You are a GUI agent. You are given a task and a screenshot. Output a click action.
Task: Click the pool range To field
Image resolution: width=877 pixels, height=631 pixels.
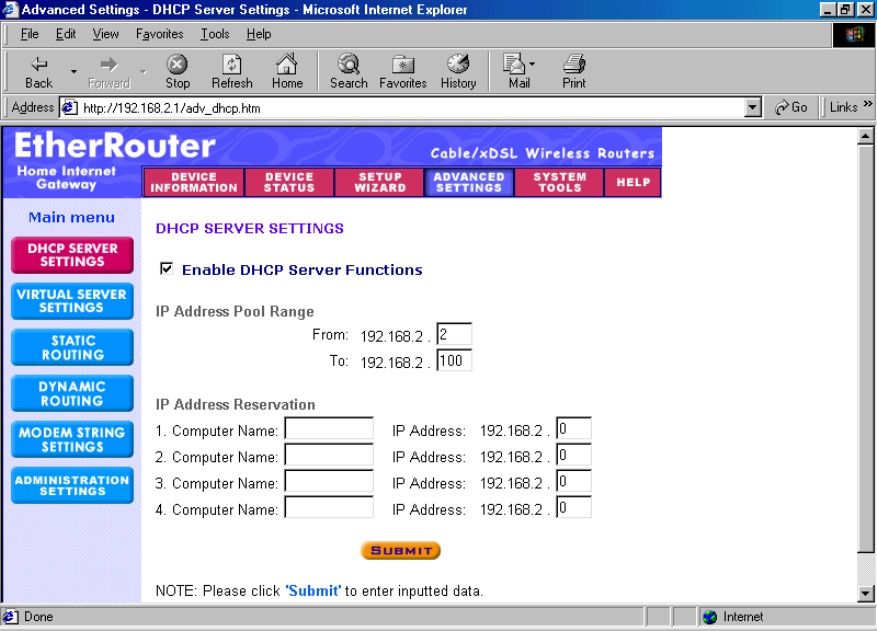[454, 360]
